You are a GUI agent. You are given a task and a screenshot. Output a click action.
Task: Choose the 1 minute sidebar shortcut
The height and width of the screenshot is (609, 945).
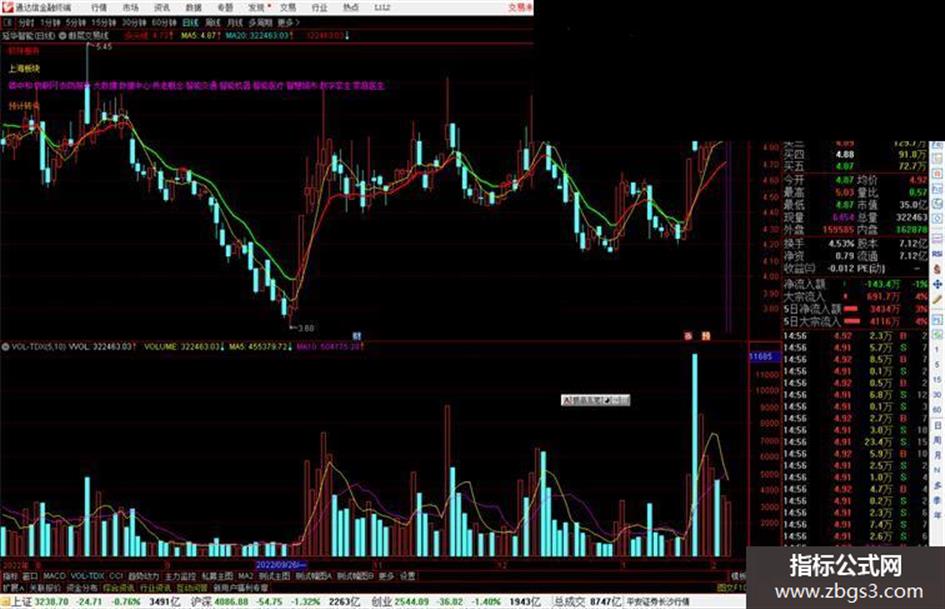click(937, 350)
